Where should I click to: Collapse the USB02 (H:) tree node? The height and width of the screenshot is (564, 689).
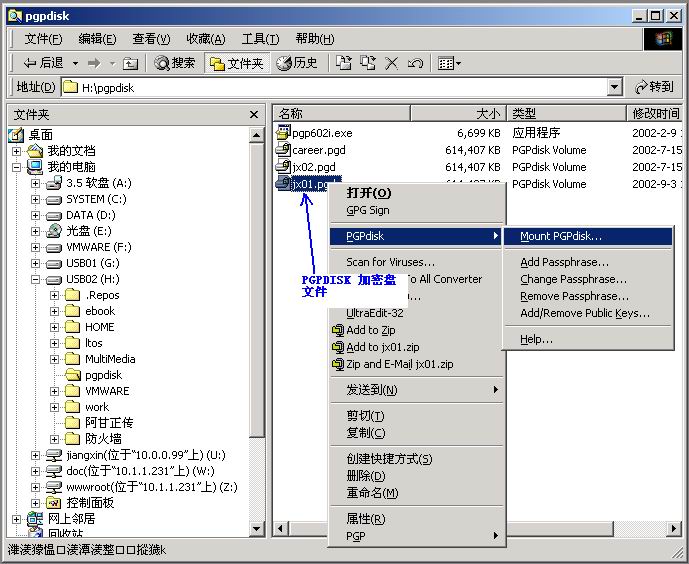(x=36, y=279)
